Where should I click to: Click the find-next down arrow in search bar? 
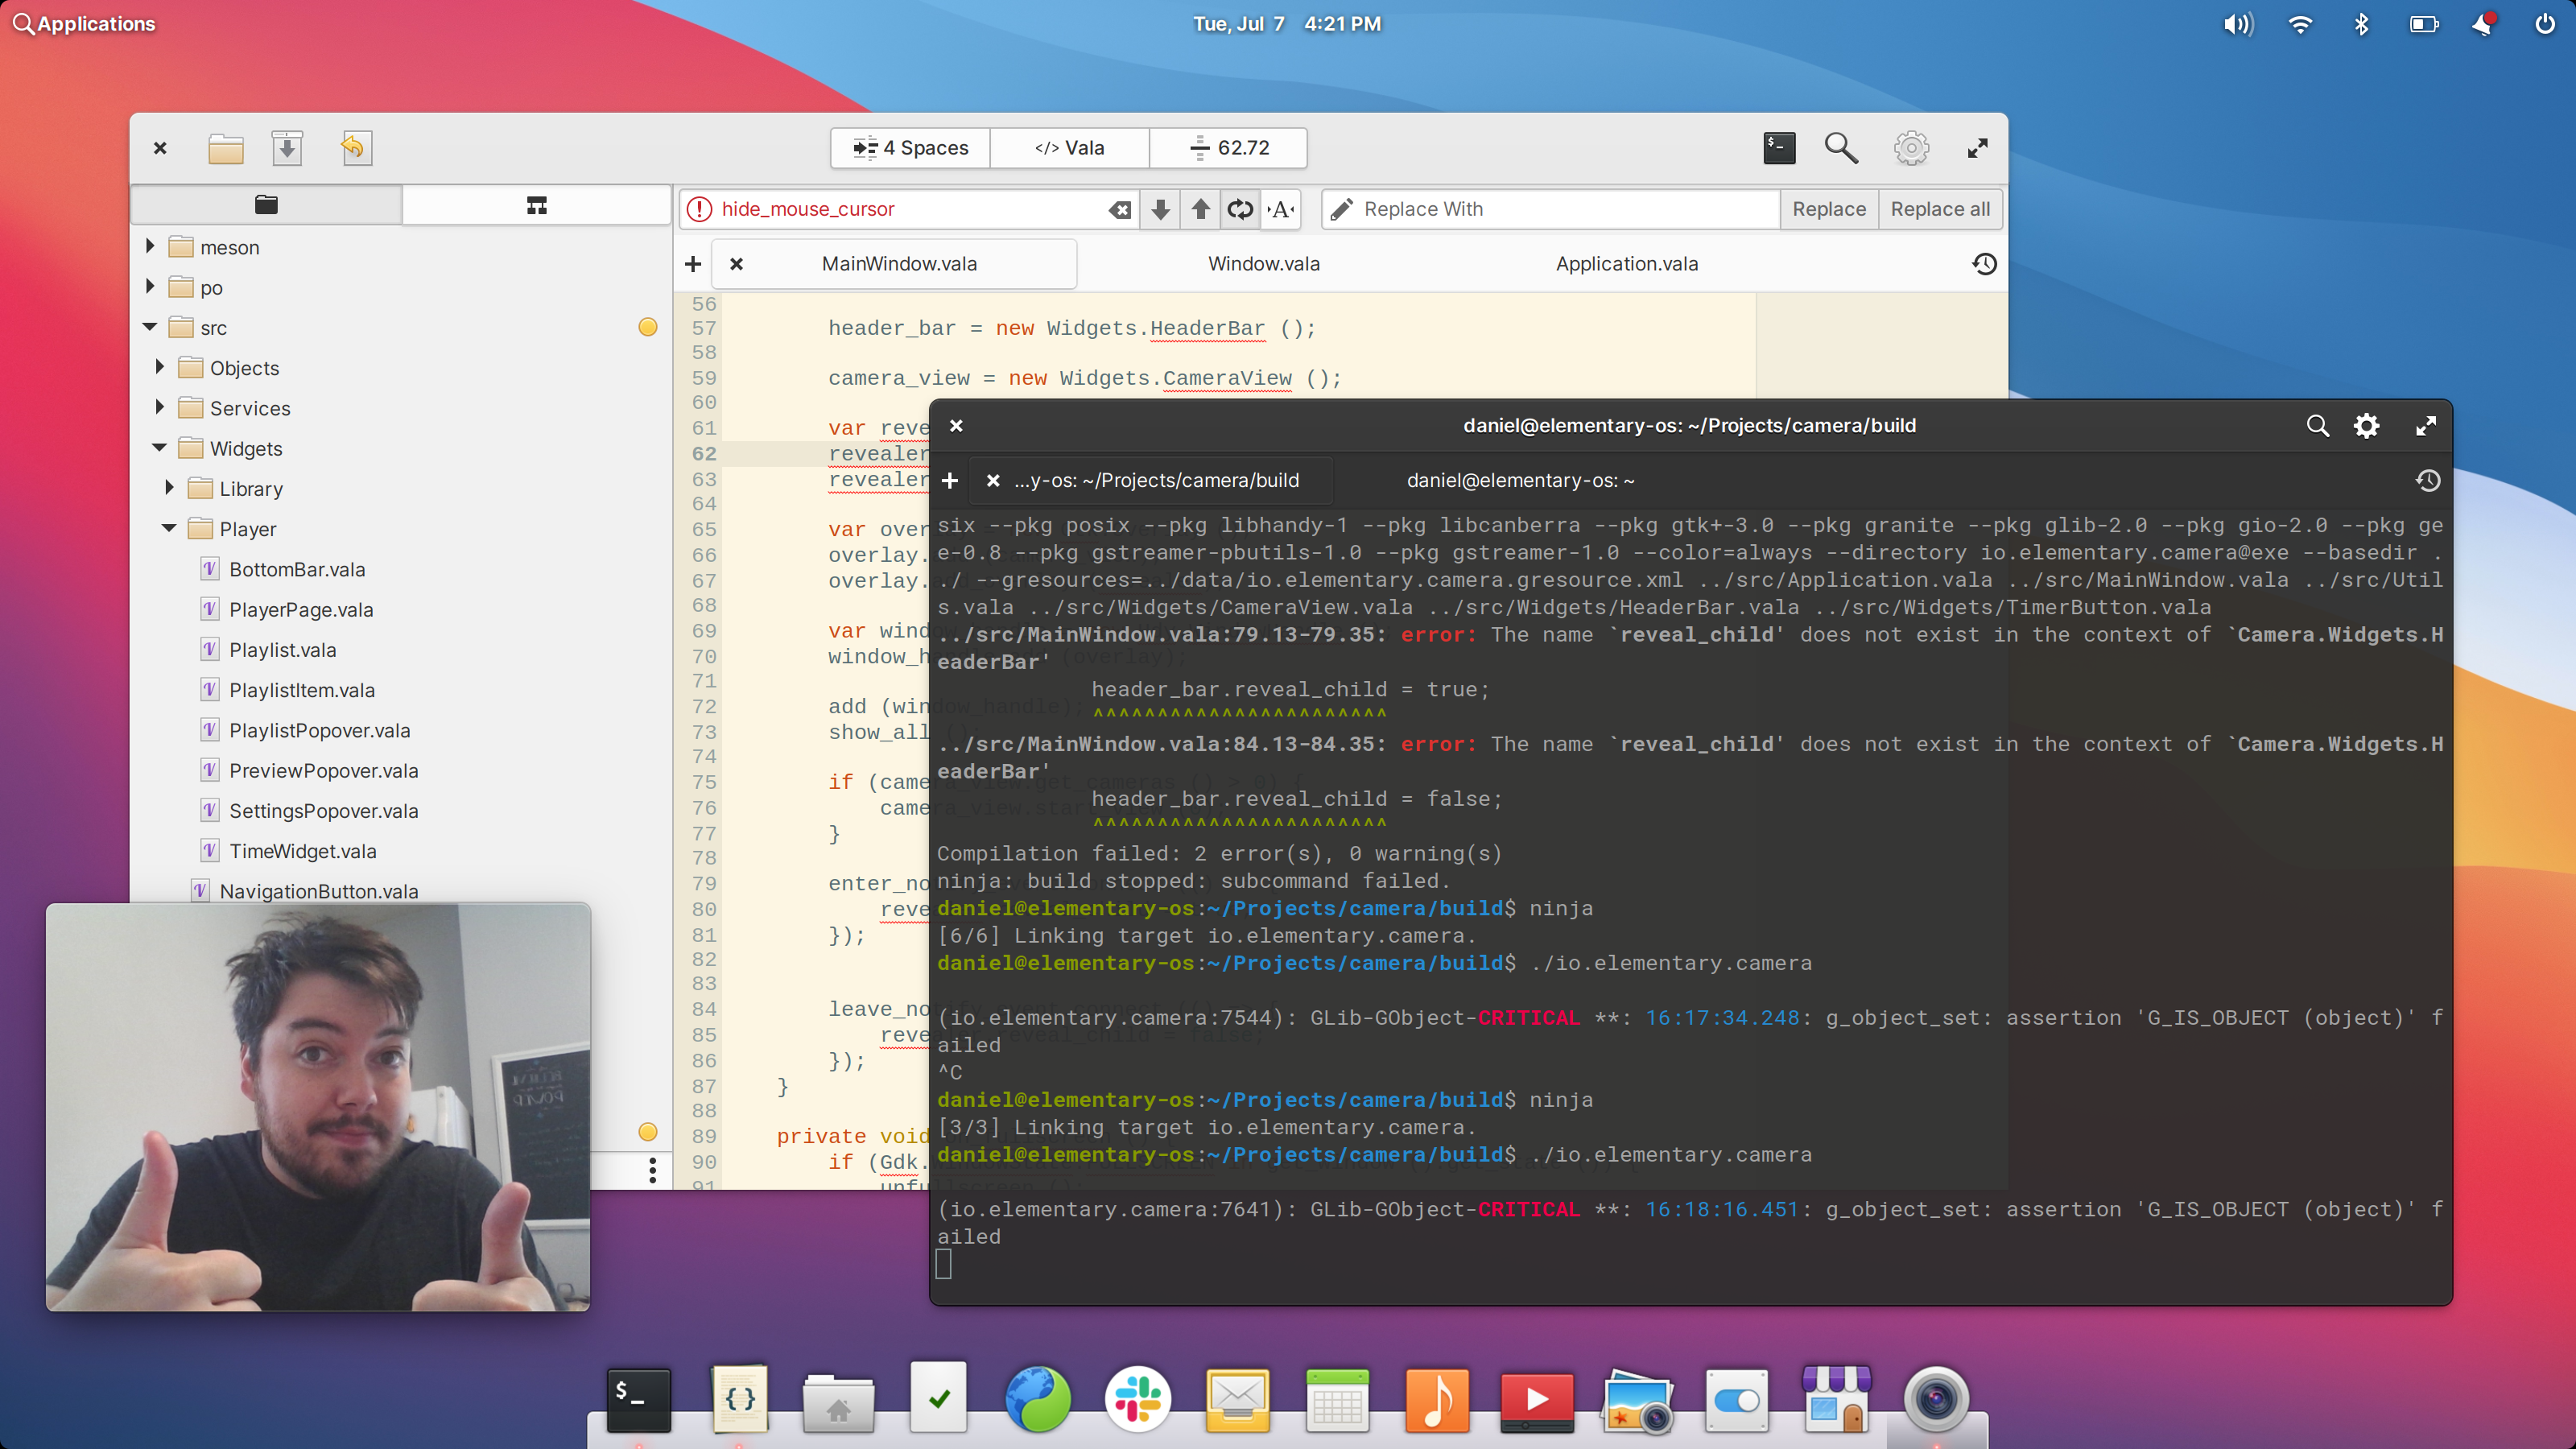coord(1160,209)
